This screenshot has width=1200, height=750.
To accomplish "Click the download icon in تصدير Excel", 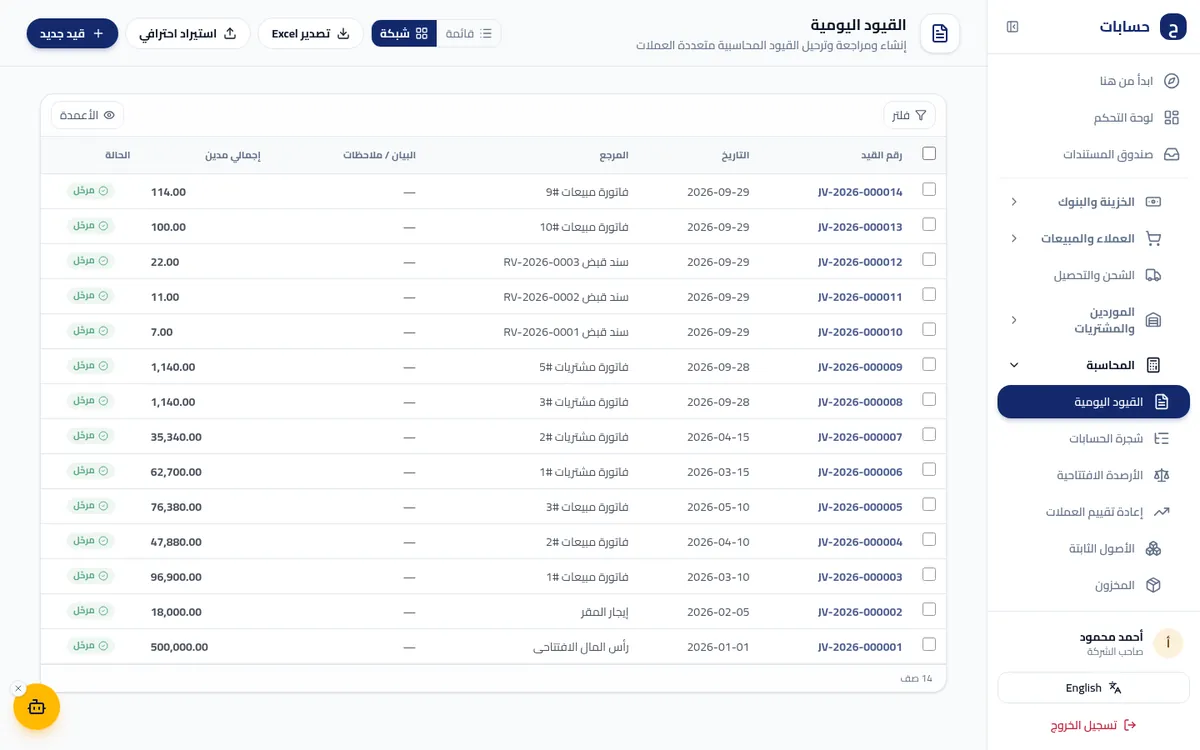I will pos(344,33).
